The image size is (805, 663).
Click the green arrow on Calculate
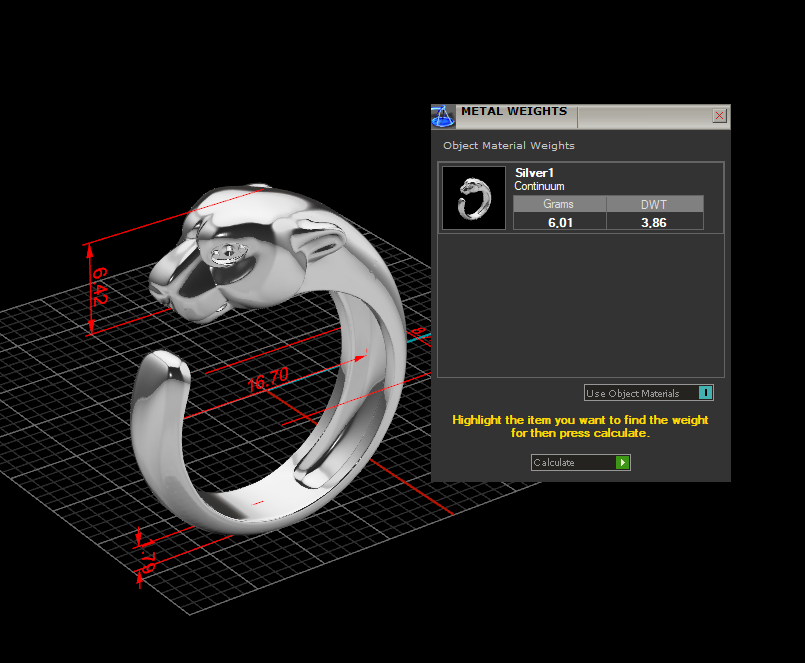point(622,462)
